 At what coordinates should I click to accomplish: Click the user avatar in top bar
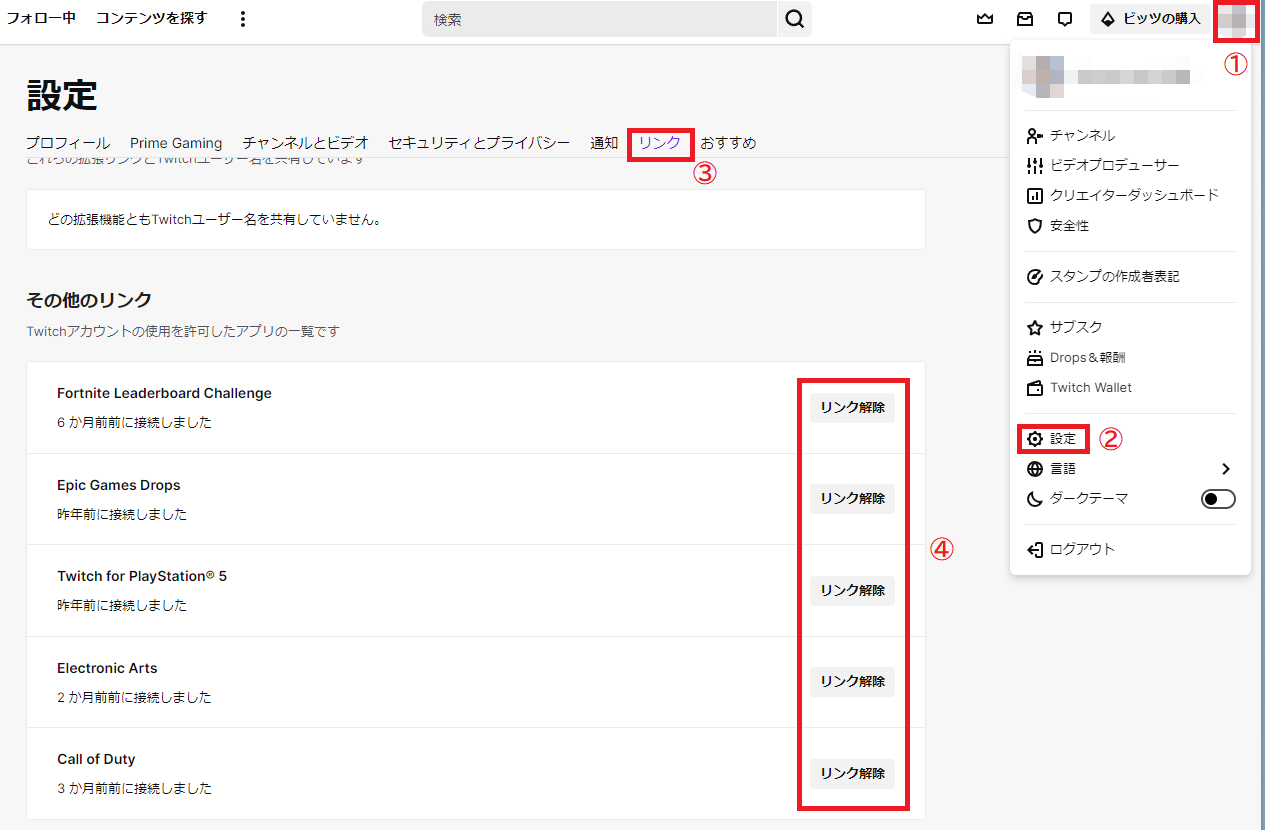(x=1235, y=19)
